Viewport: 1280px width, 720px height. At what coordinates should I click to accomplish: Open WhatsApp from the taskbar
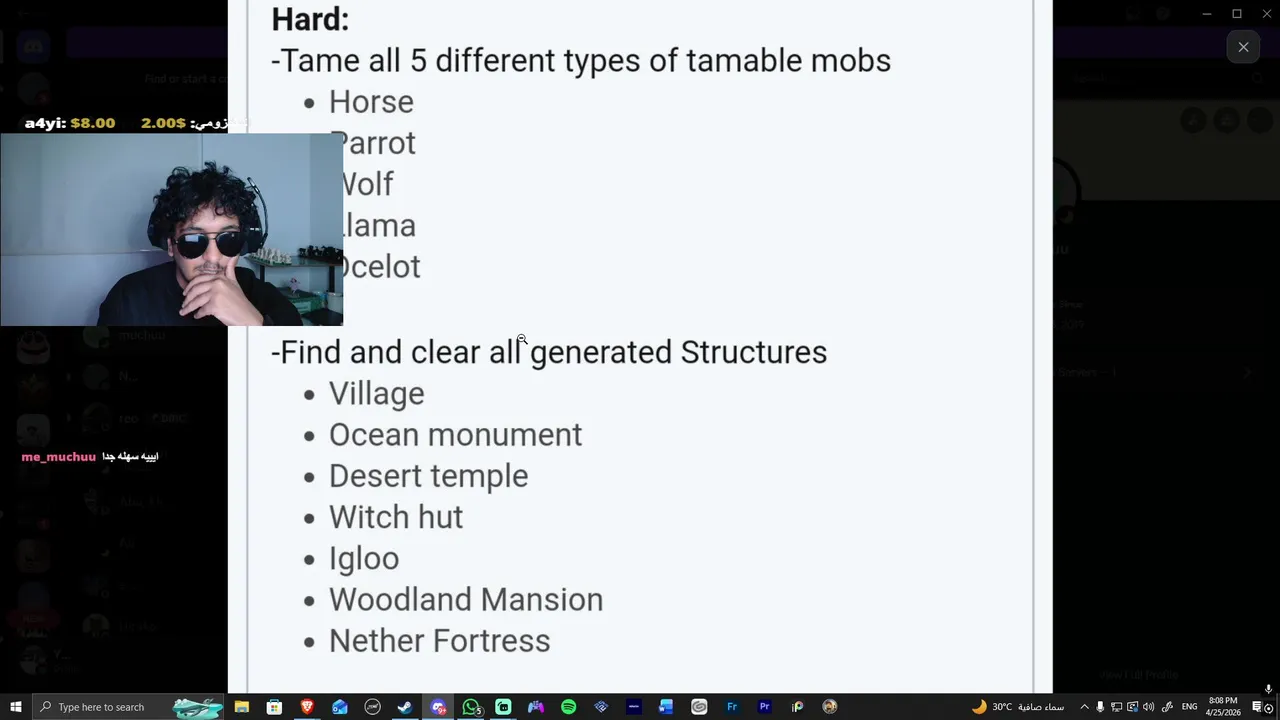coord(471,707)
